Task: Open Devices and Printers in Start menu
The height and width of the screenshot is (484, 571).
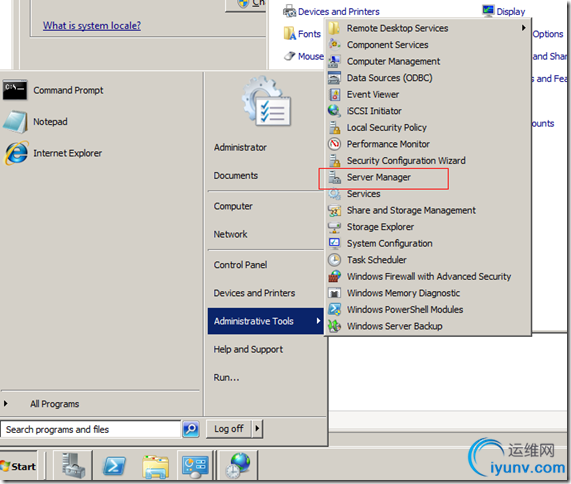Action: pyautogui.click(x=254, y=293)
